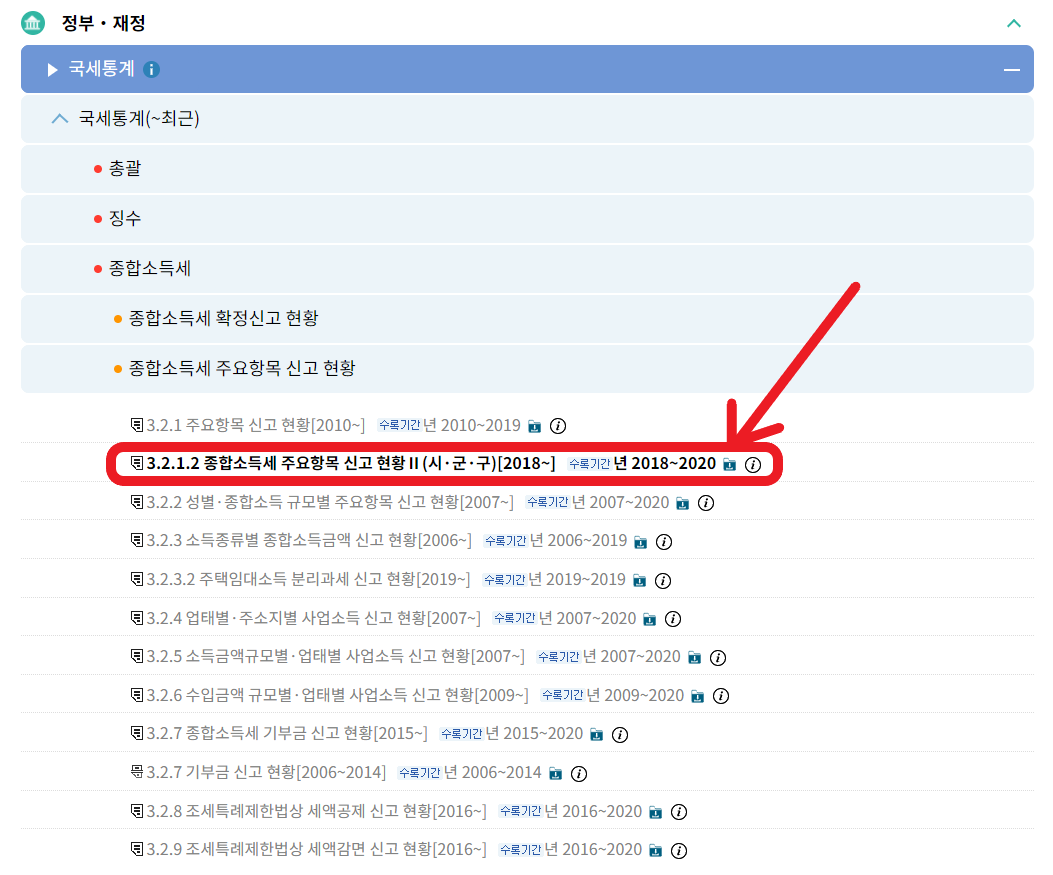Image resolution: width=1053 pixels, height=875 pixels.
Task: Open table 3.2.8 조세특례제한법상 세액공제 신고 현황
Action: (316, 811)
